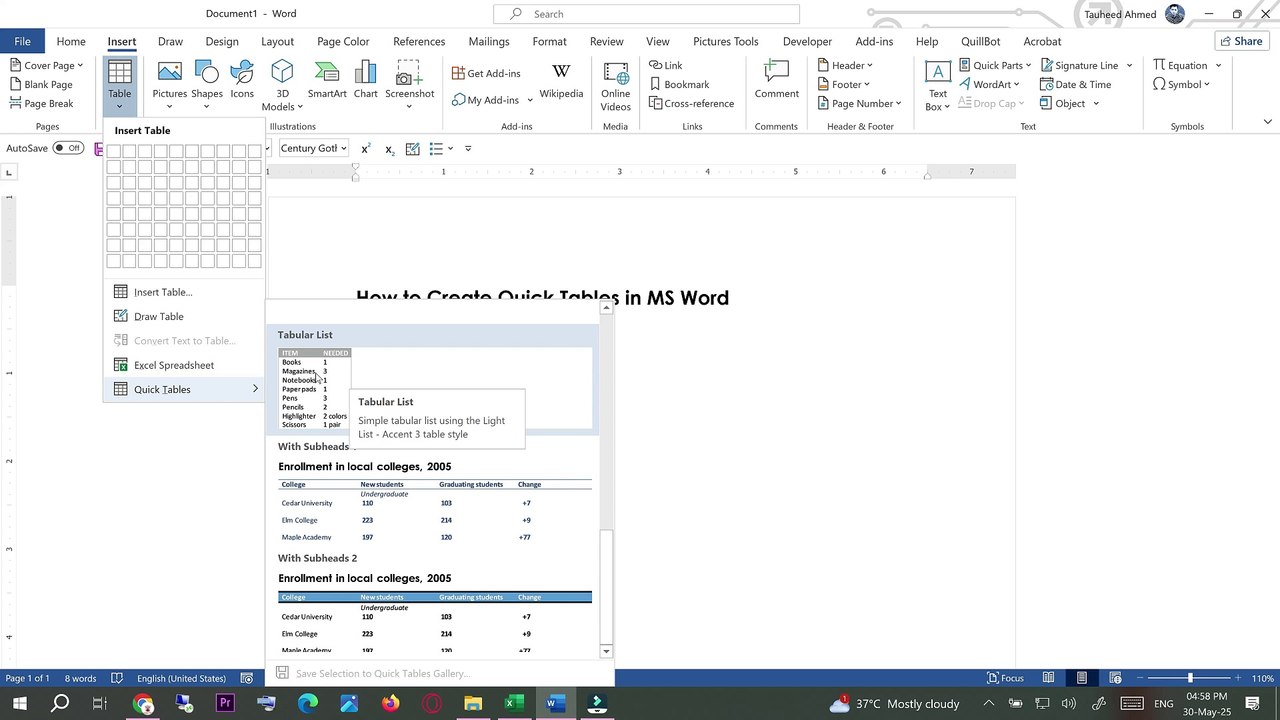Viewport: 1280px width, 720px height.
Task: Open the Windows Start menu
Action: pyautogui.click(x=19, y=704)
